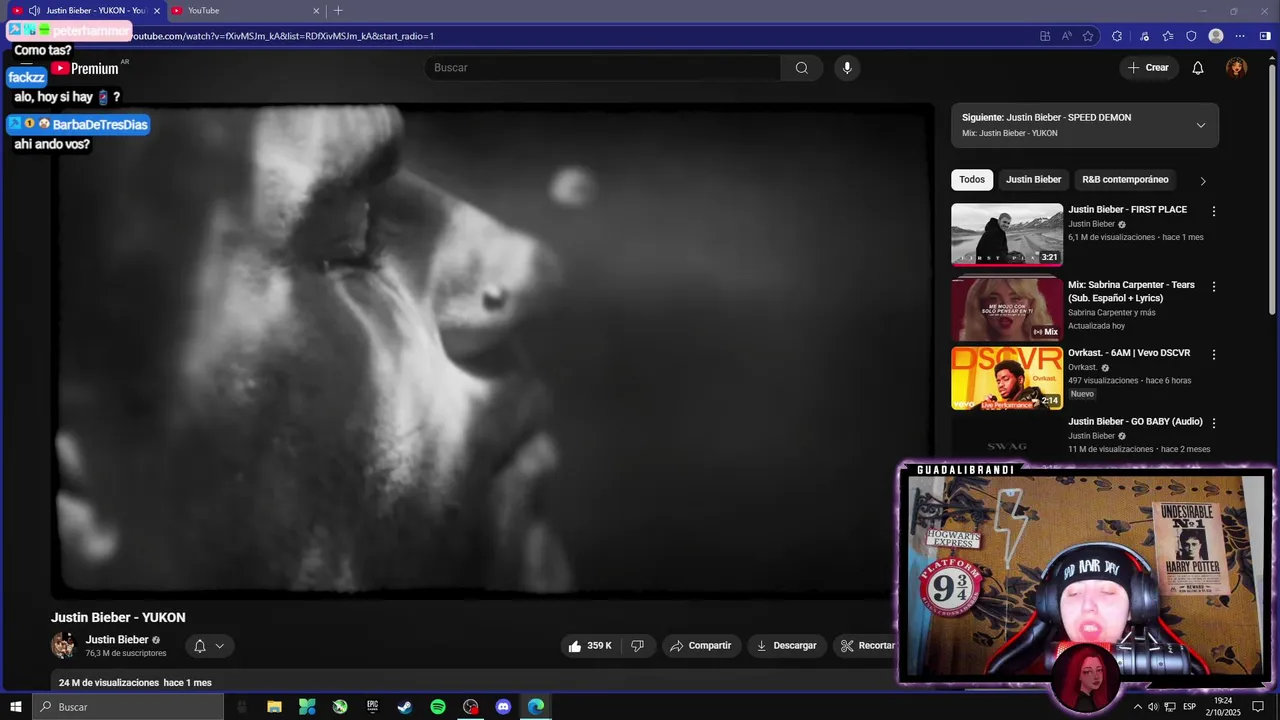Click the Crear button
The width and height of the screenshot is (1280, 720).
click(x=1148, y=68)
